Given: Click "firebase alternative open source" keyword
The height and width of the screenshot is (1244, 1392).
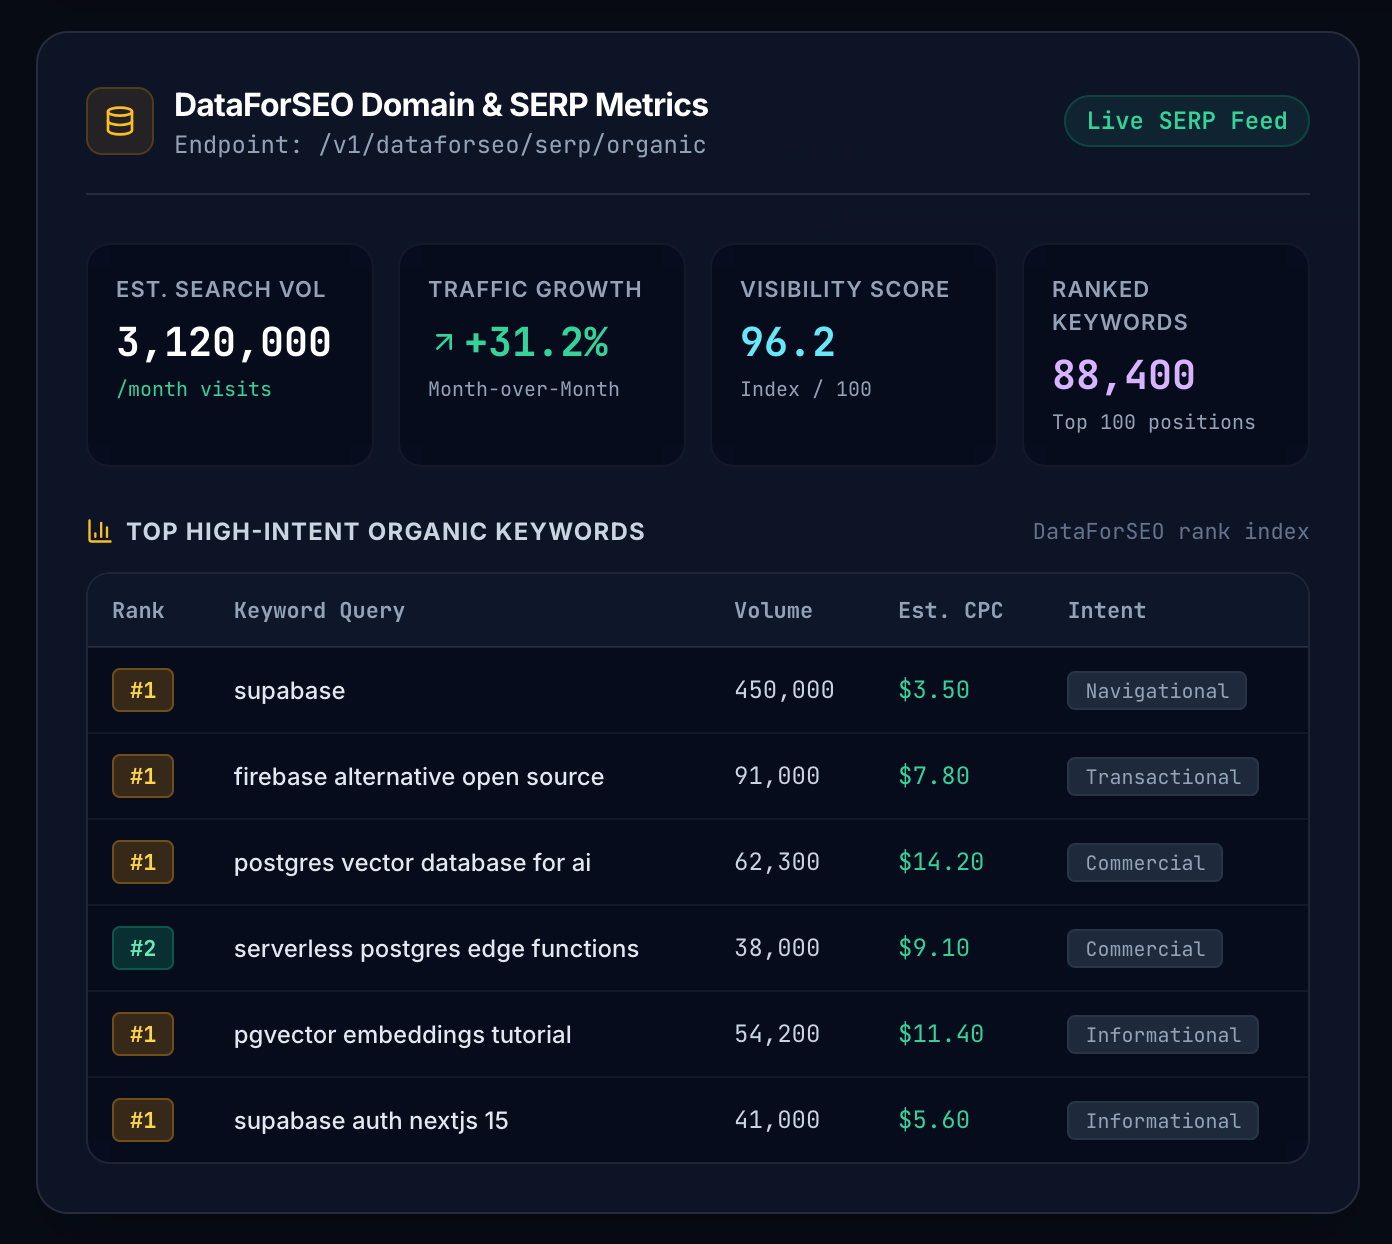Looking at the screenshot, I should [x=419, y=777].
